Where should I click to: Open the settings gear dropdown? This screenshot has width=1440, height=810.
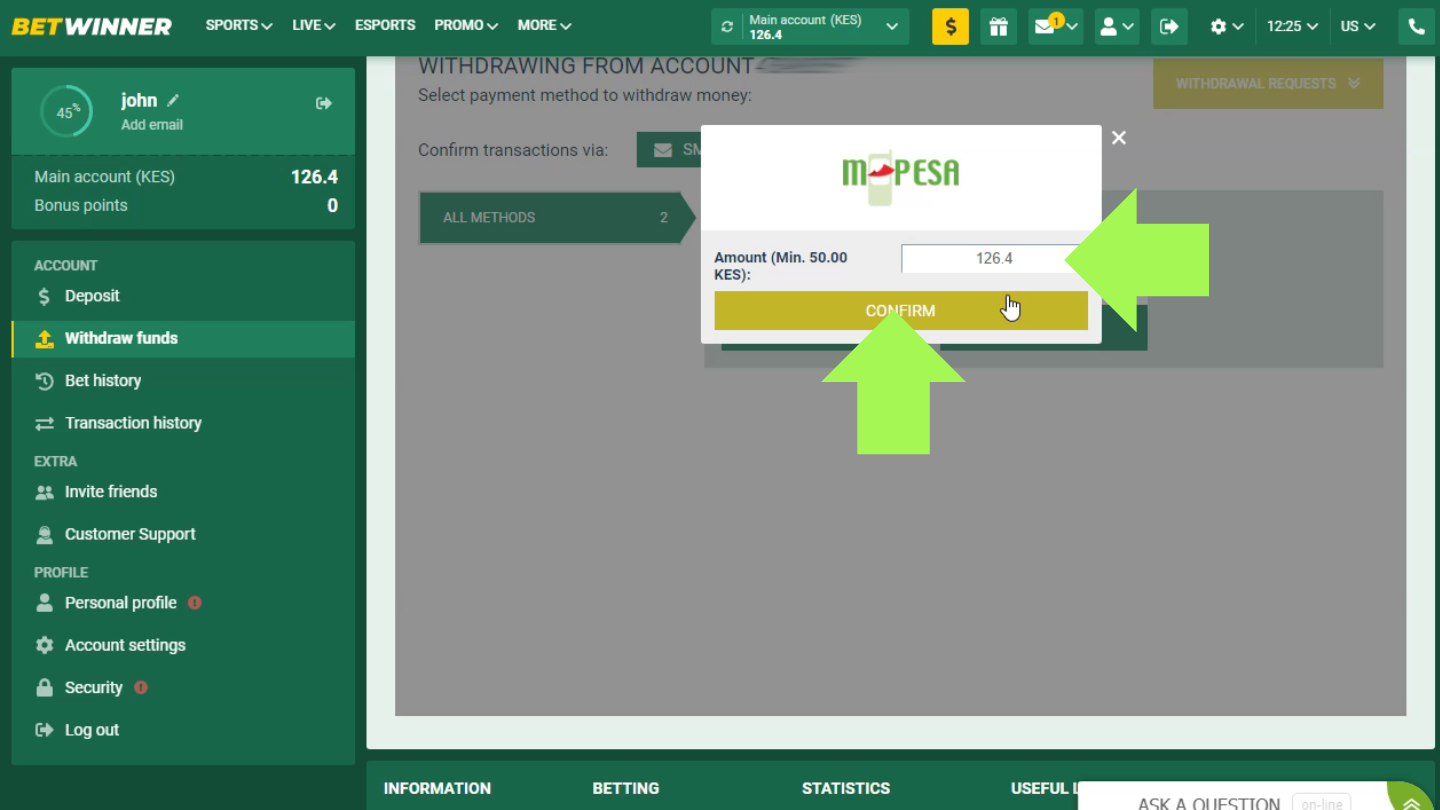pyautogui.click(x=1226, y=27)
